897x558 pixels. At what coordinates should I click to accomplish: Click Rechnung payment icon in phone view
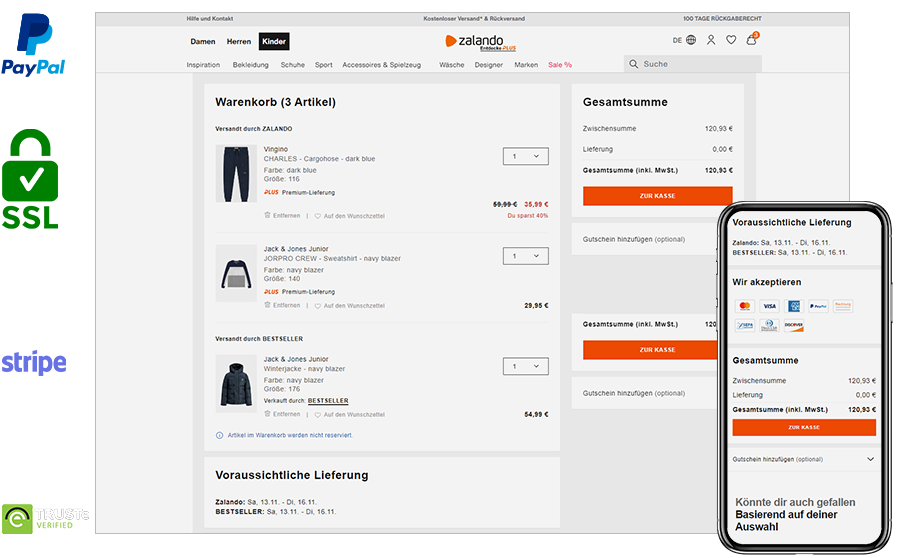843,306
